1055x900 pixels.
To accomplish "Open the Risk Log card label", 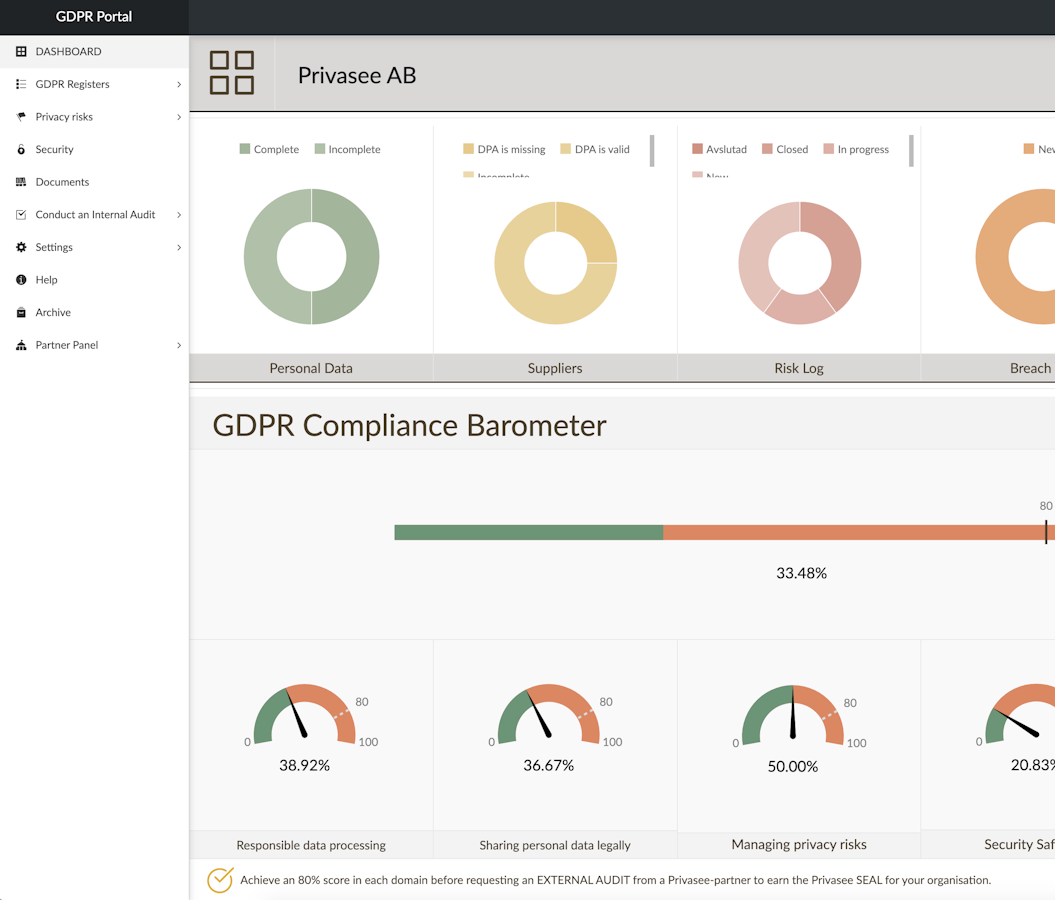I will (x=798, y=368).
